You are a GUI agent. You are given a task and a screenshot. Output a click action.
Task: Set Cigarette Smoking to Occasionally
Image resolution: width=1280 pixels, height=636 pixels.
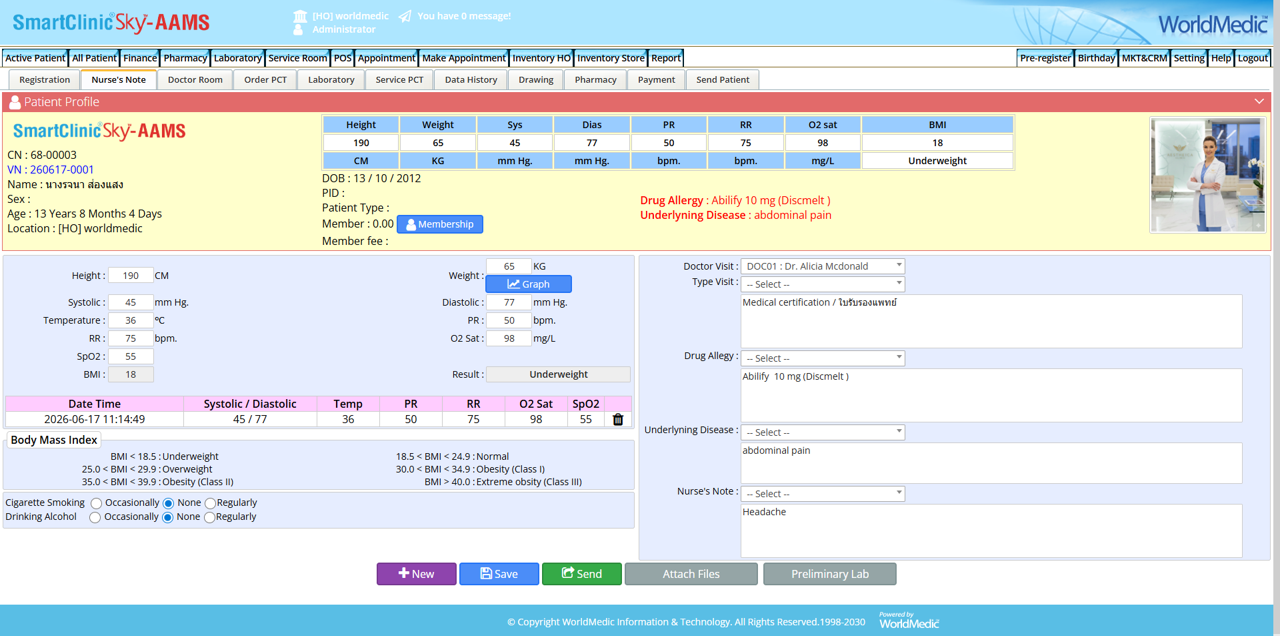97,503
